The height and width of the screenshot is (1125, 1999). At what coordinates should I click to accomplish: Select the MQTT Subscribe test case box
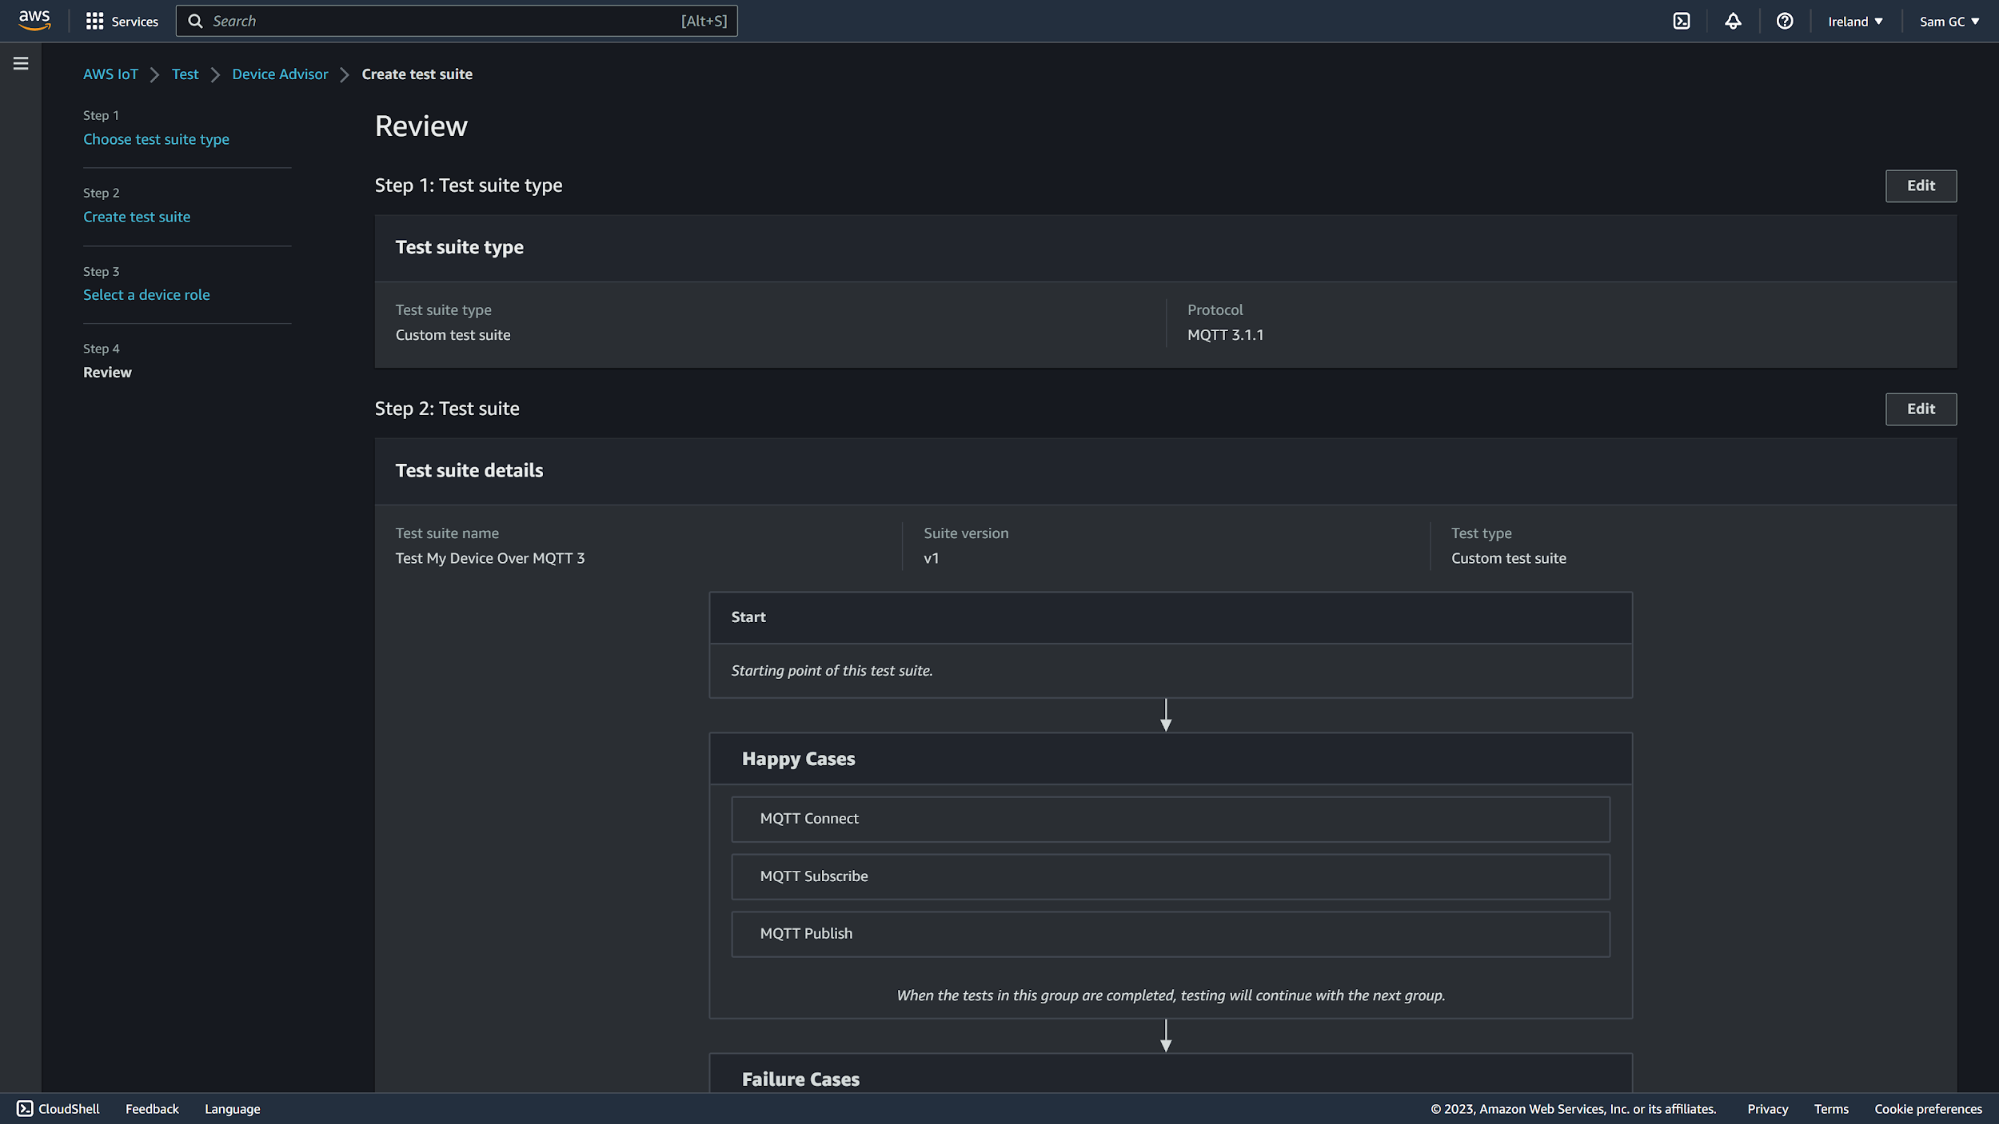tap(1170, 876)
